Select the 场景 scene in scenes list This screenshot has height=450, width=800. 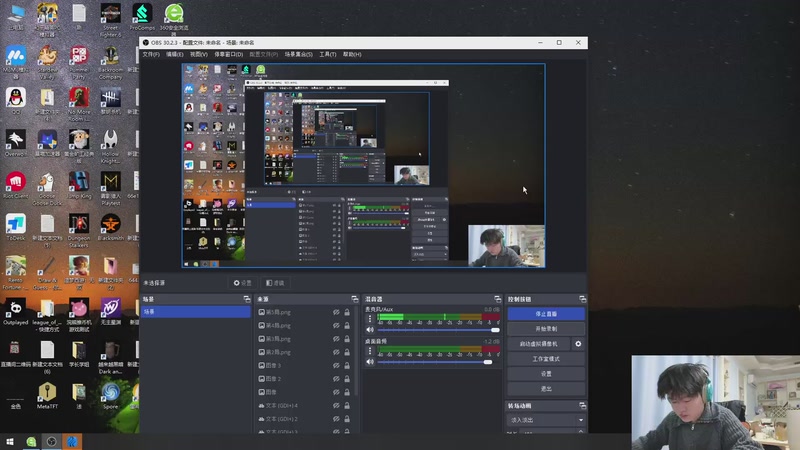coord(195,312)
